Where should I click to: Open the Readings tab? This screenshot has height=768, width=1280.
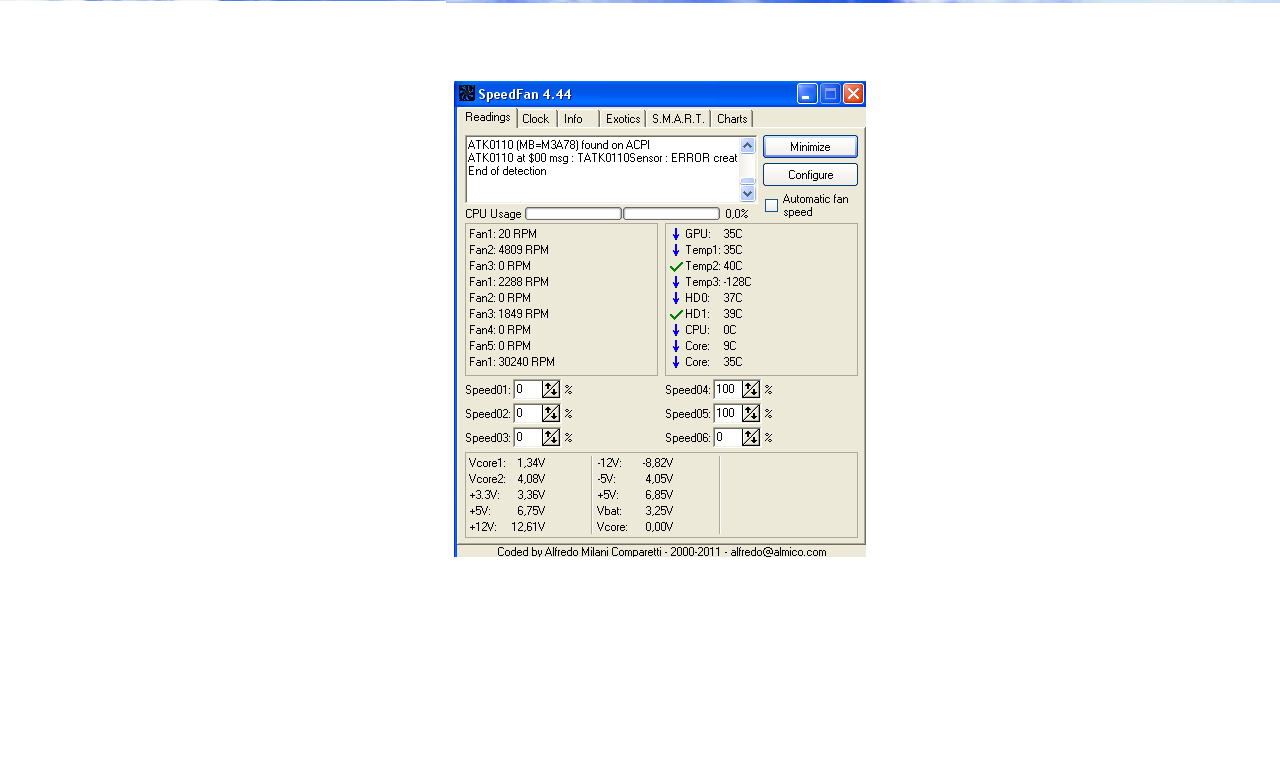[x=488, y=117]
